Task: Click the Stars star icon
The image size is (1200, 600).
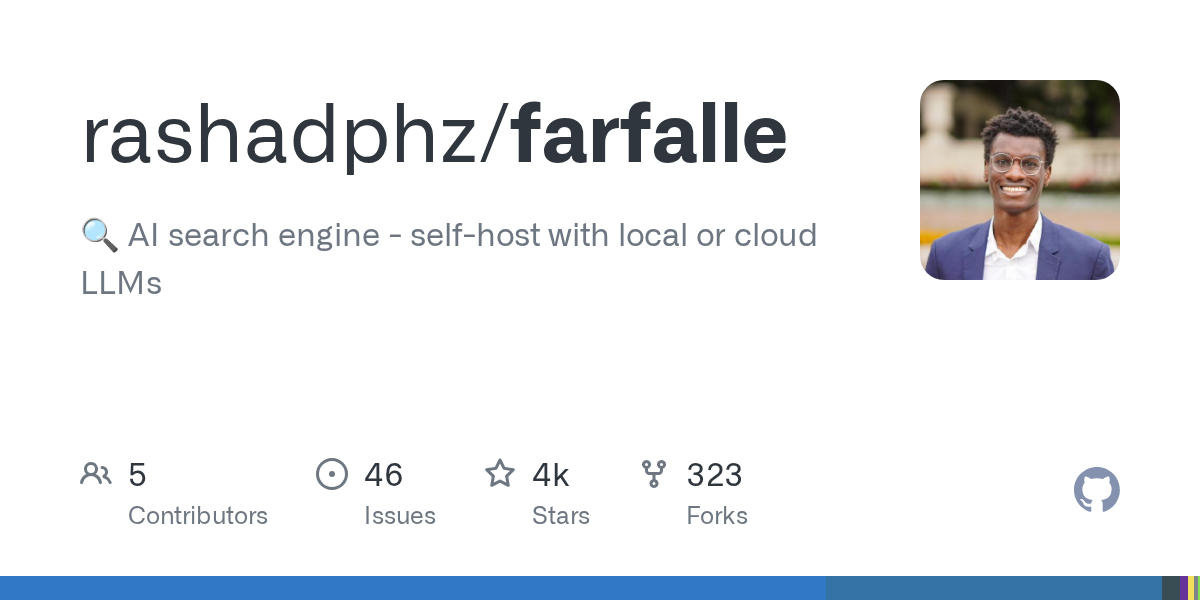Action: [x=500, y=473]
